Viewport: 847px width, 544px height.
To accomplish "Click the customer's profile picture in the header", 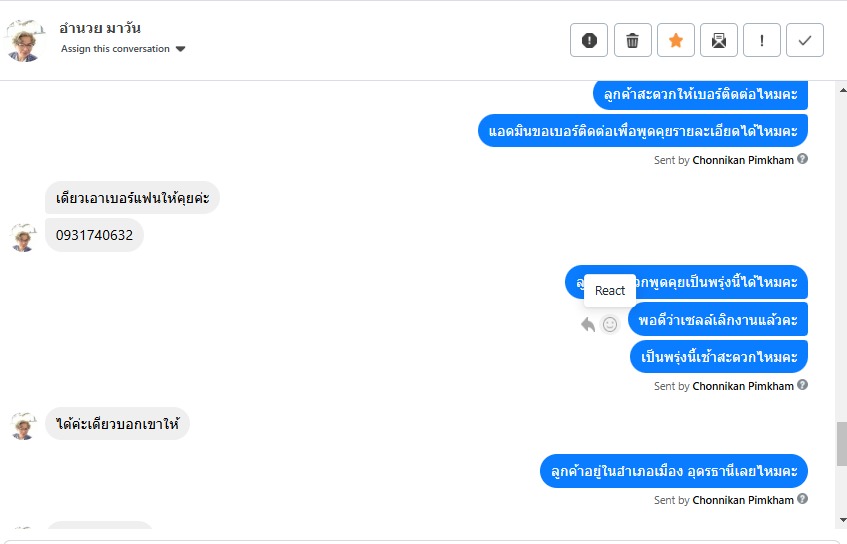I will click(25, 40).
